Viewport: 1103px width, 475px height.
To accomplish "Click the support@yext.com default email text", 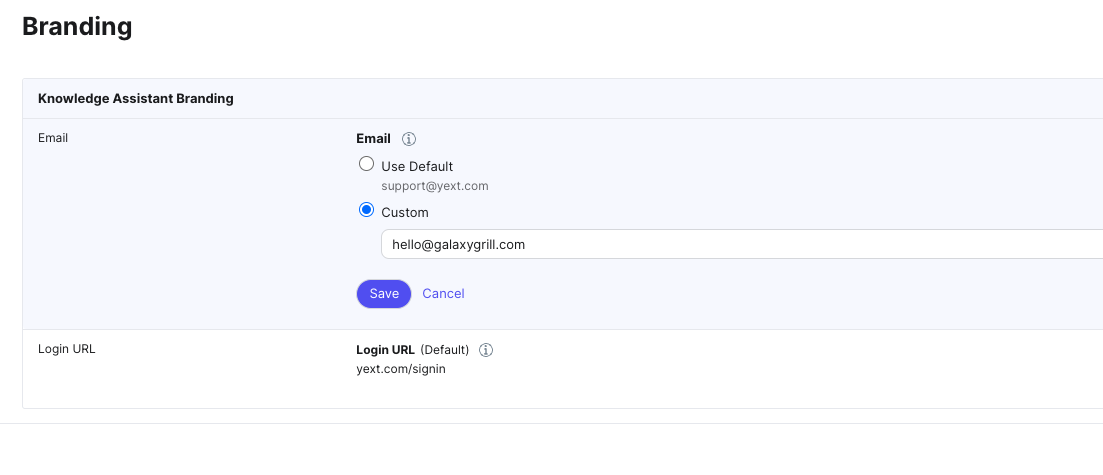I will (434, 186).
